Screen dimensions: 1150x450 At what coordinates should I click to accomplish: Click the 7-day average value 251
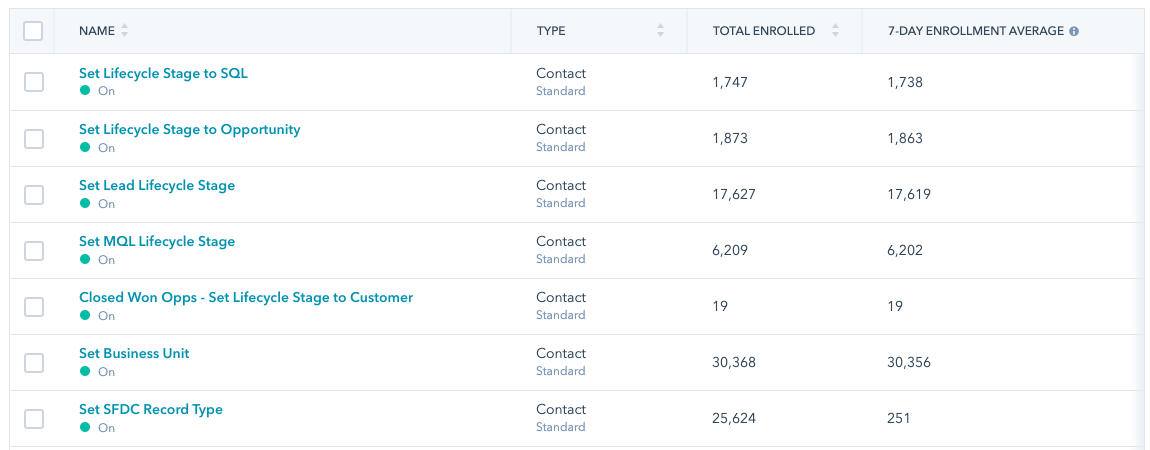(898, 418)
